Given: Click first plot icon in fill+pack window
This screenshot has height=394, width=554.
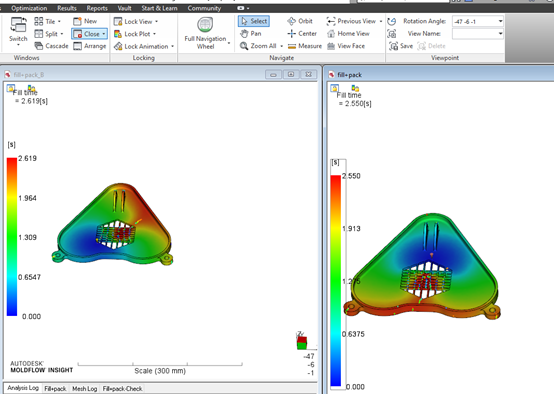Looking at the screenshot, I should [x=335, y=88].
